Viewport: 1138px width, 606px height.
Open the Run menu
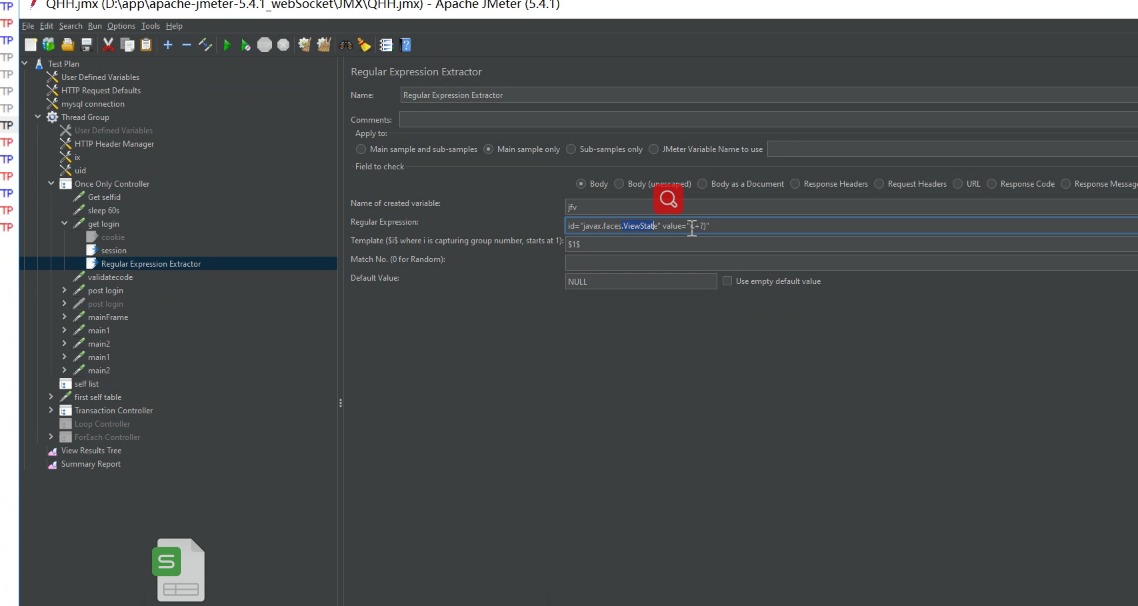(x=95, y=26)
